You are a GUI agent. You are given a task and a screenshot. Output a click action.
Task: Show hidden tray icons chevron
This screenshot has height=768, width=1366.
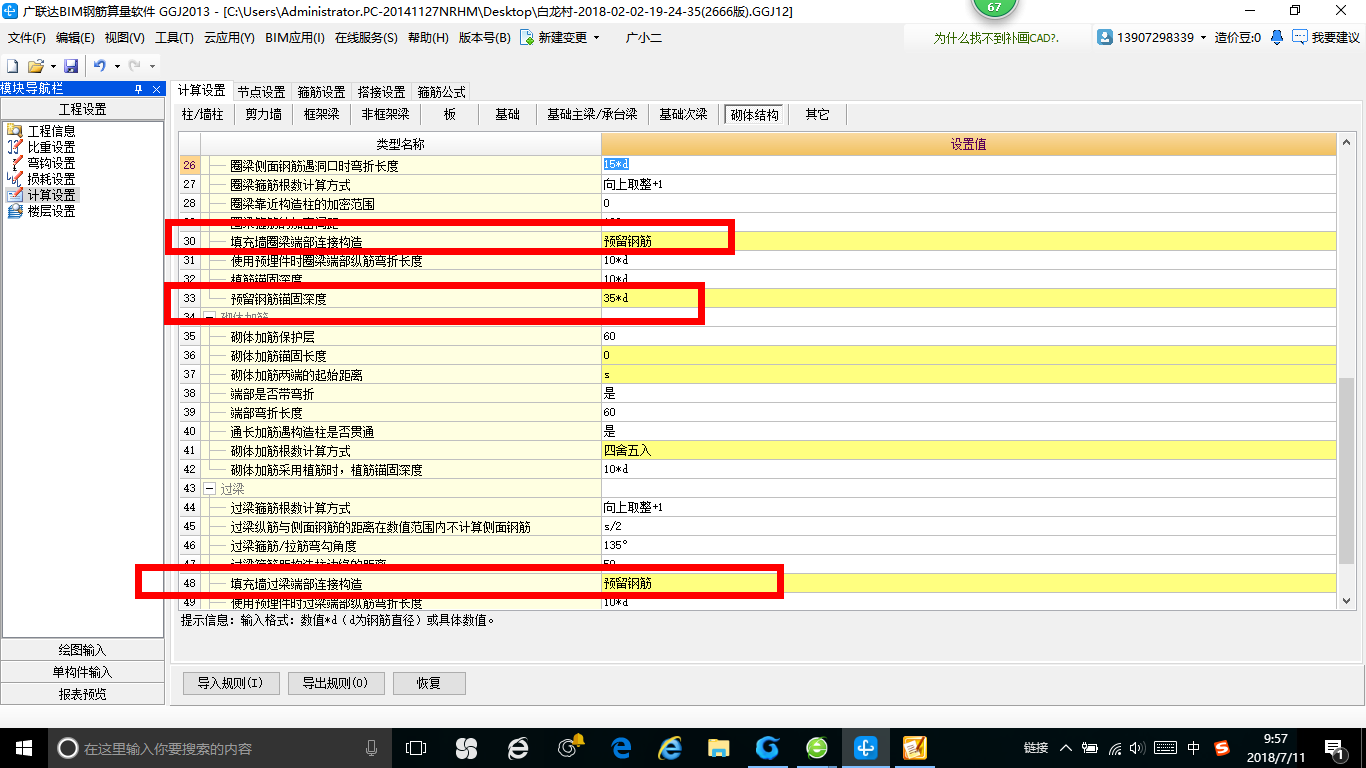pos(1064,747)
